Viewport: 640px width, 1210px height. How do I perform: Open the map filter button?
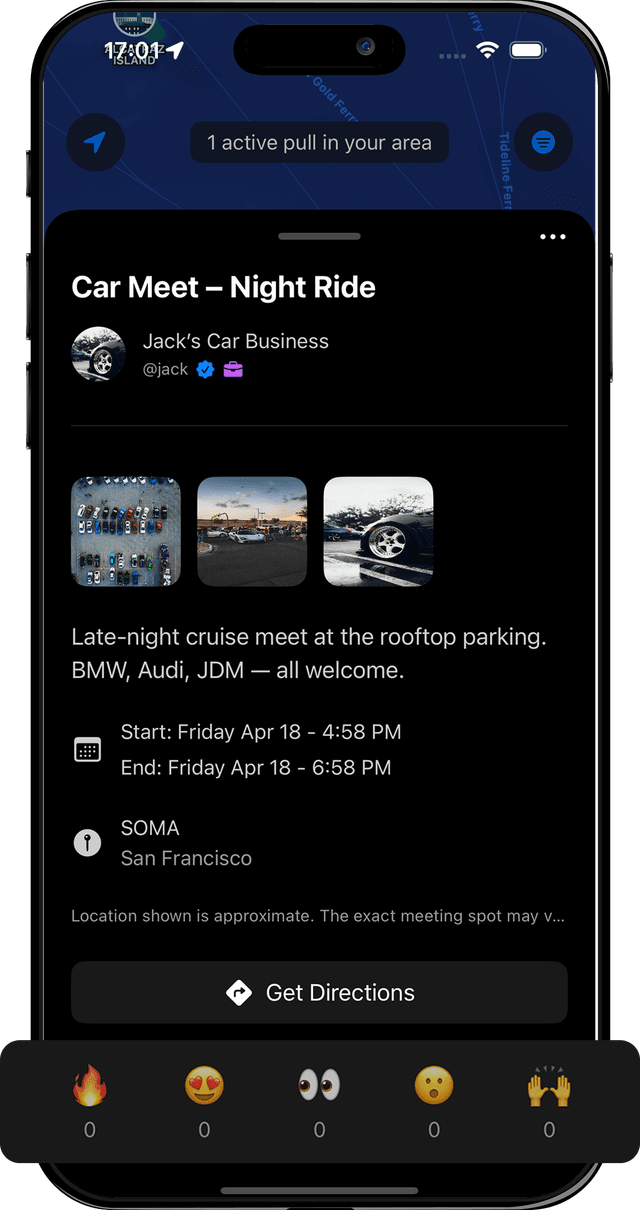coord(543,142)
